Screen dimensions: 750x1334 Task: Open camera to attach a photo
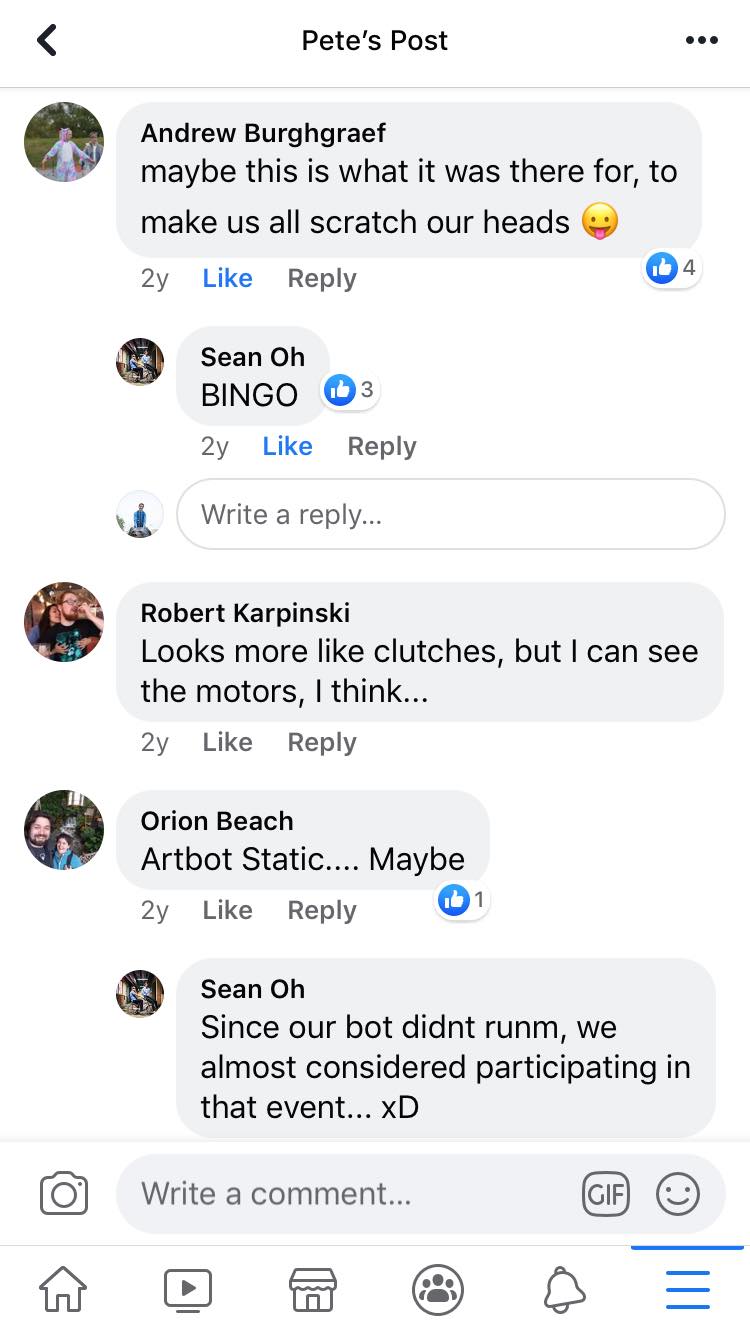click(x=64, y=1193)
